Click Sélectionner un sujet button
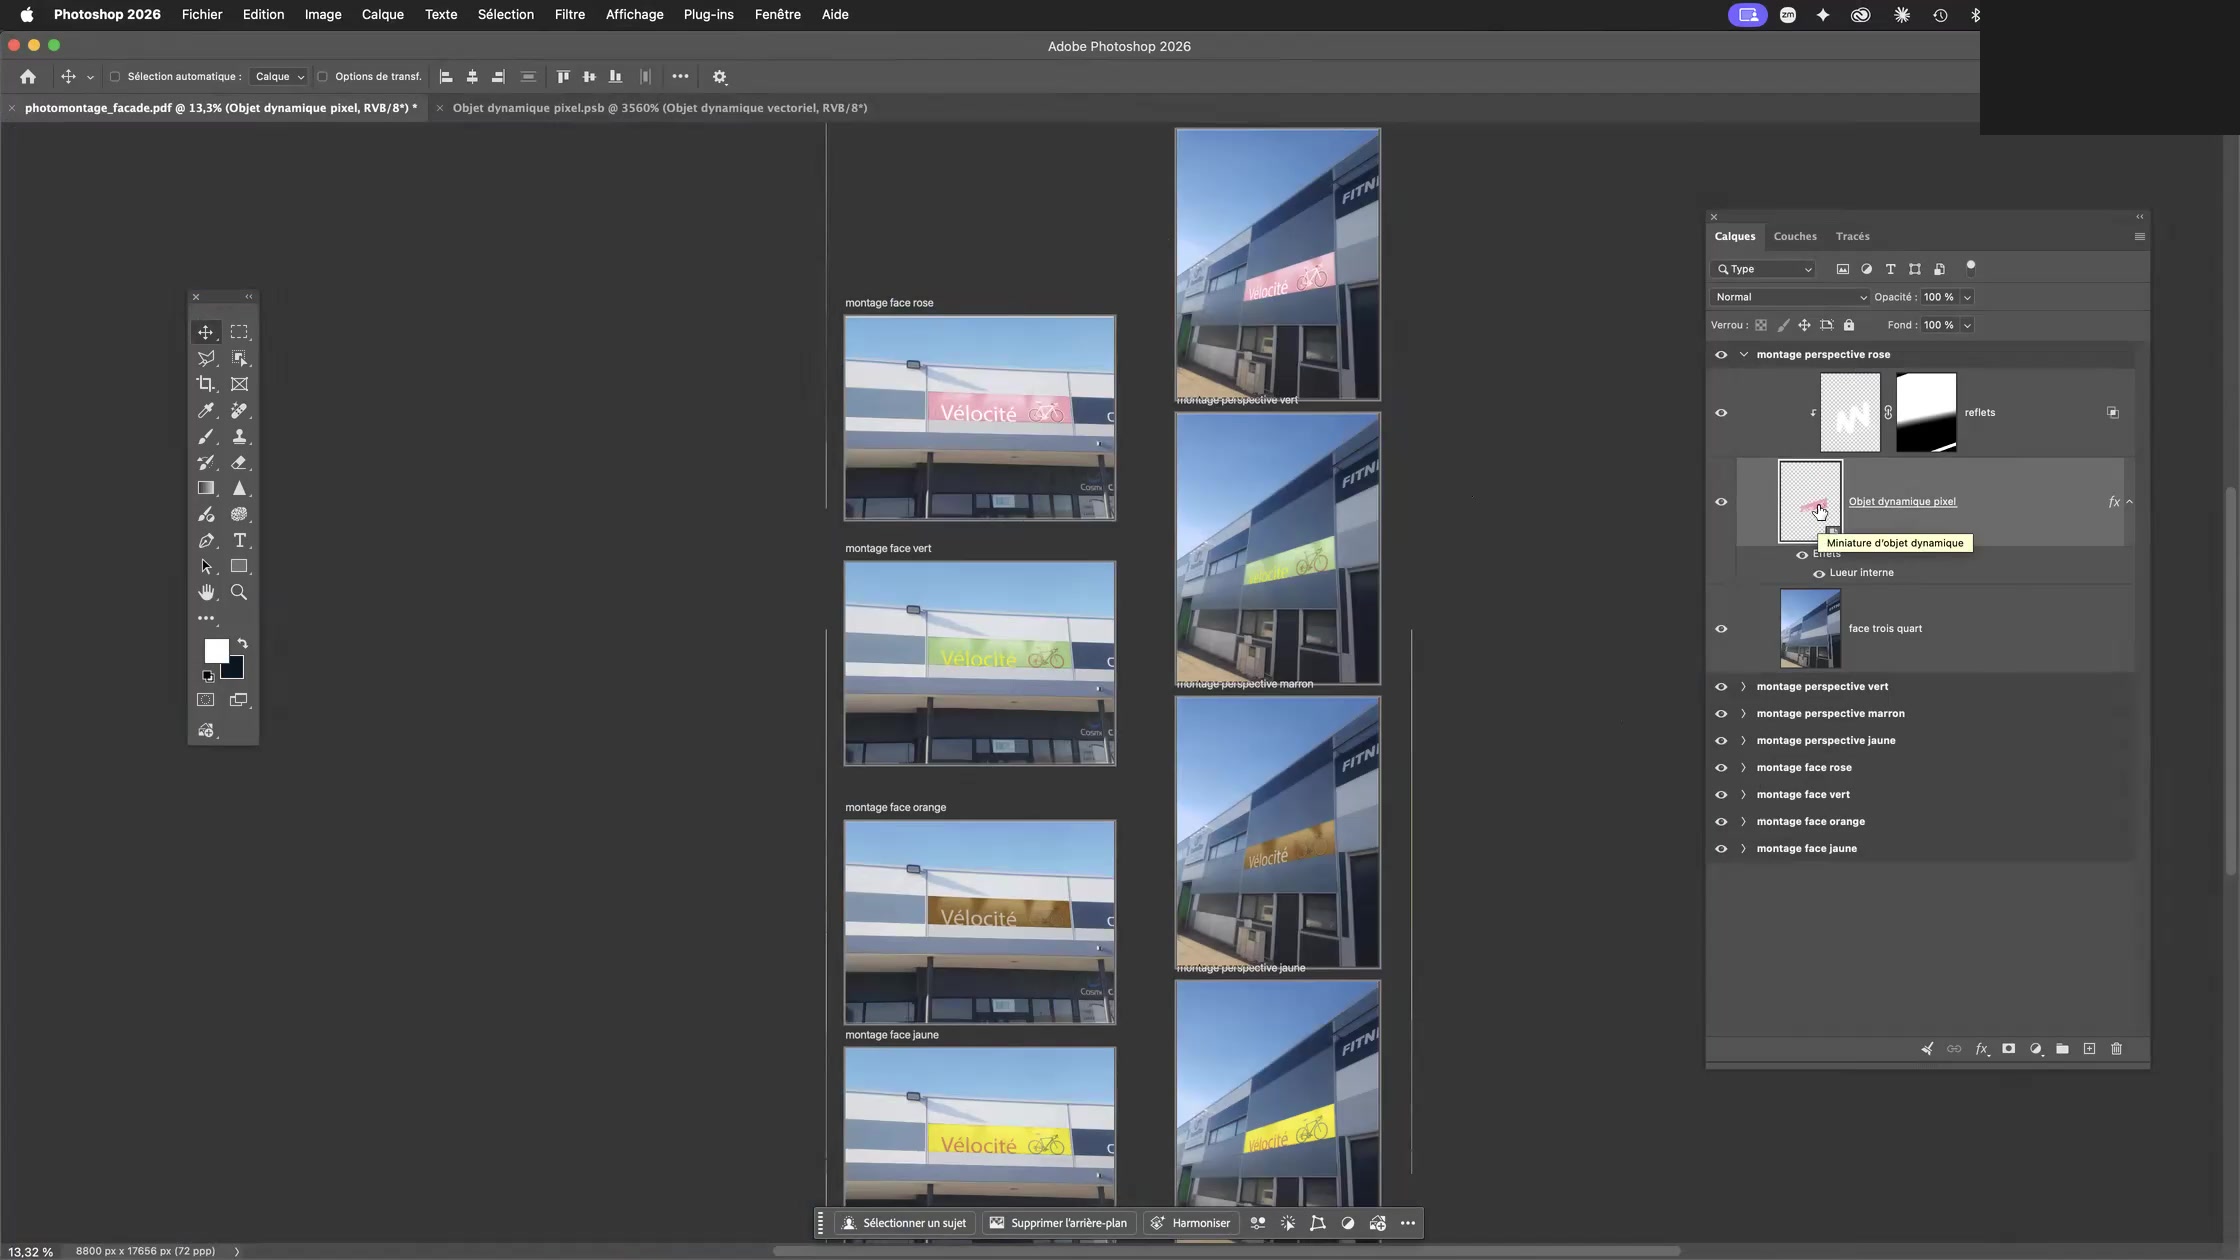Screen dimensions: 2240x1260 pos(905,1223)
